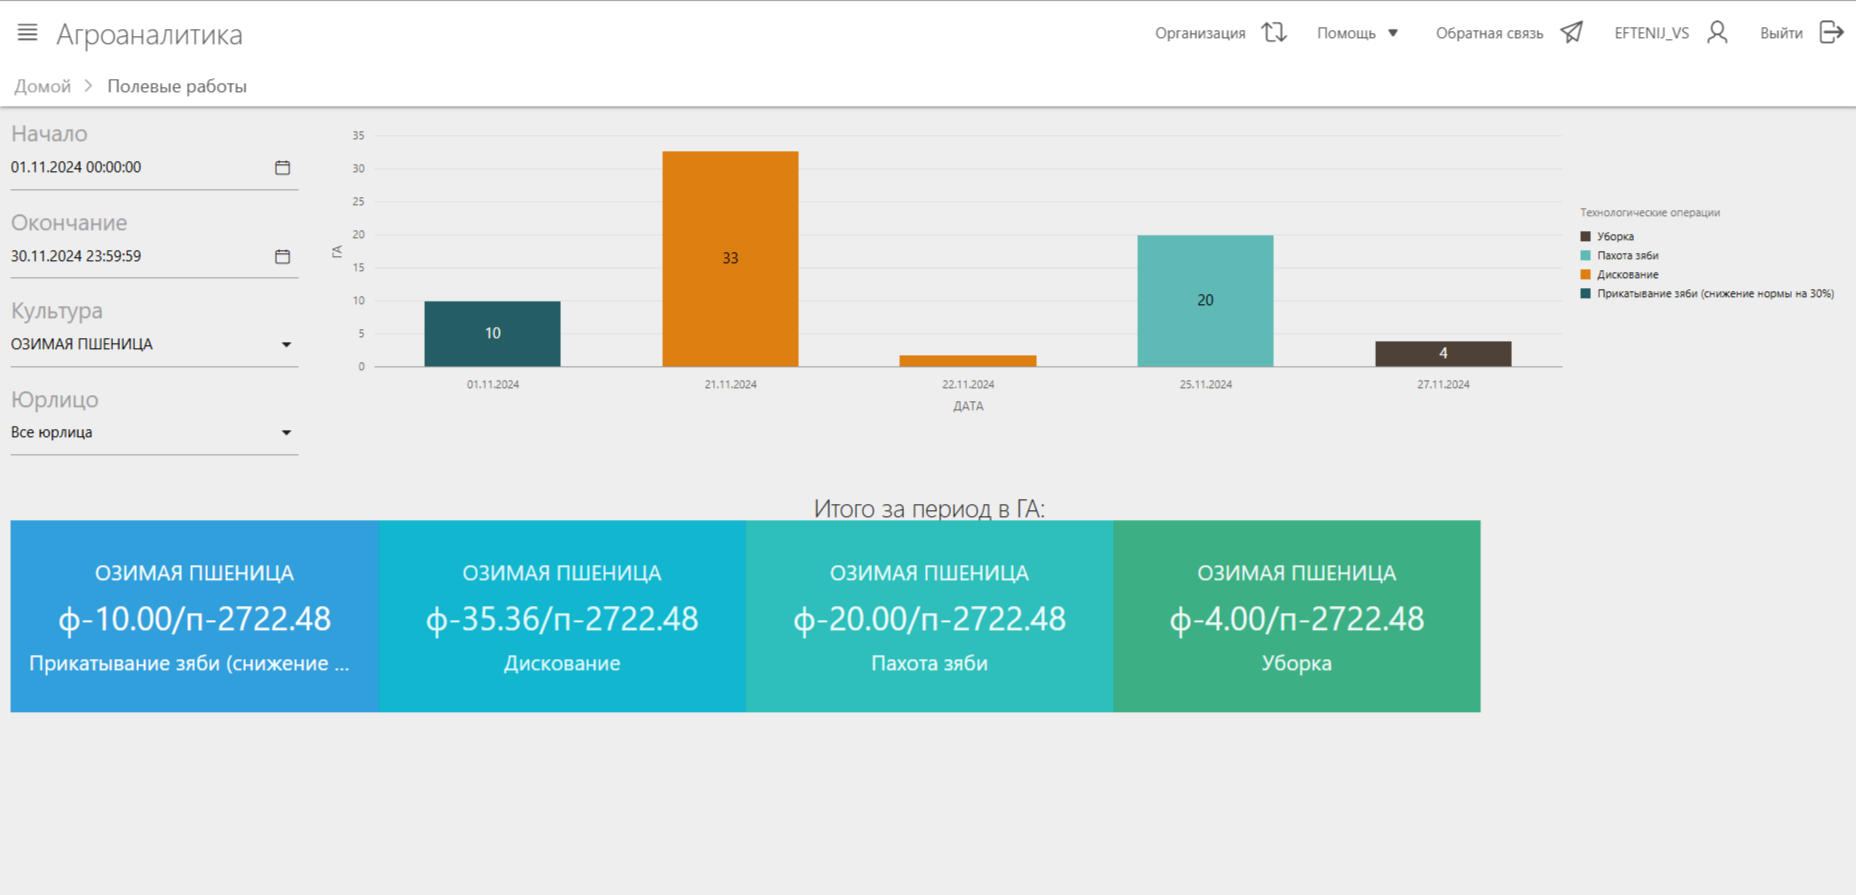Open the Помощь help dropdown menu

tap(1357, 33)
